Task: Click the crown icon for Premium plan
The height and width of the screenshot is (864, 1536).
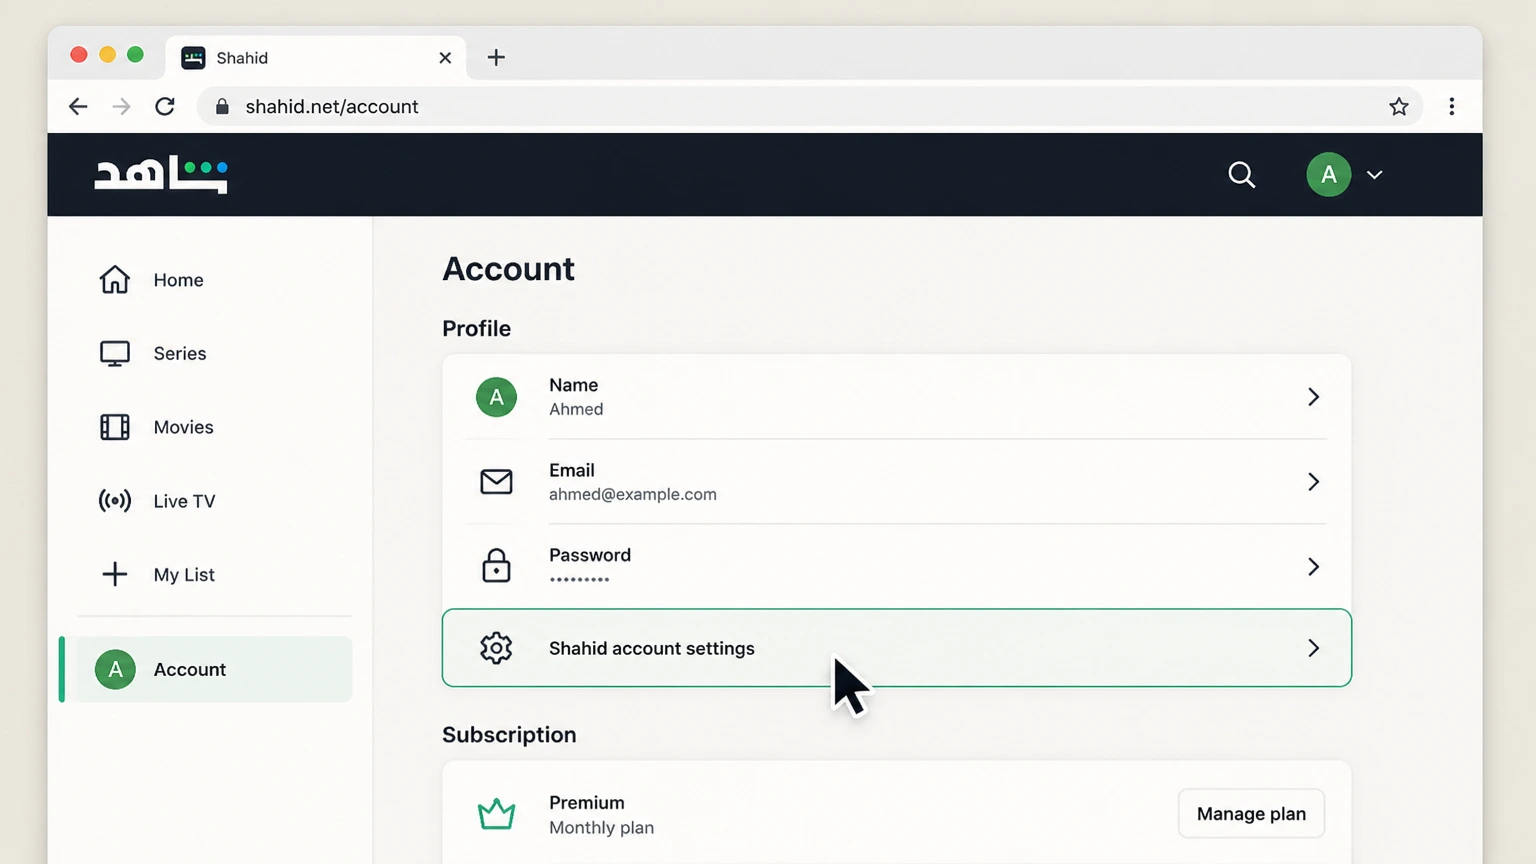Action: 496,814
